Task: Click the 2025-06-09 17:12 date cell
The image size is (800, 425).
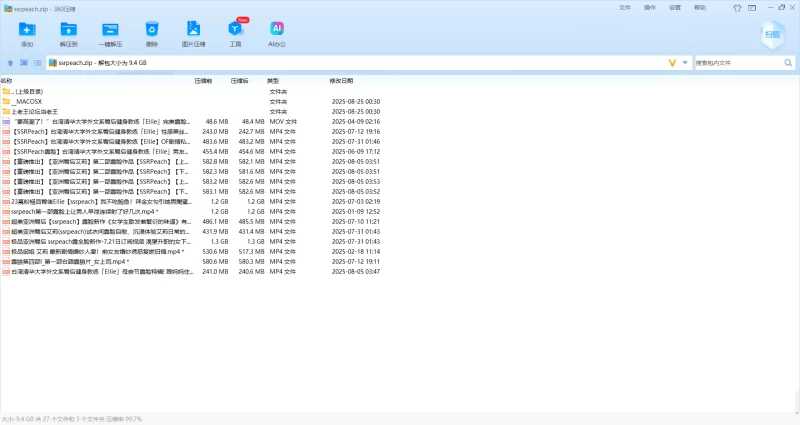Action: 356,152
